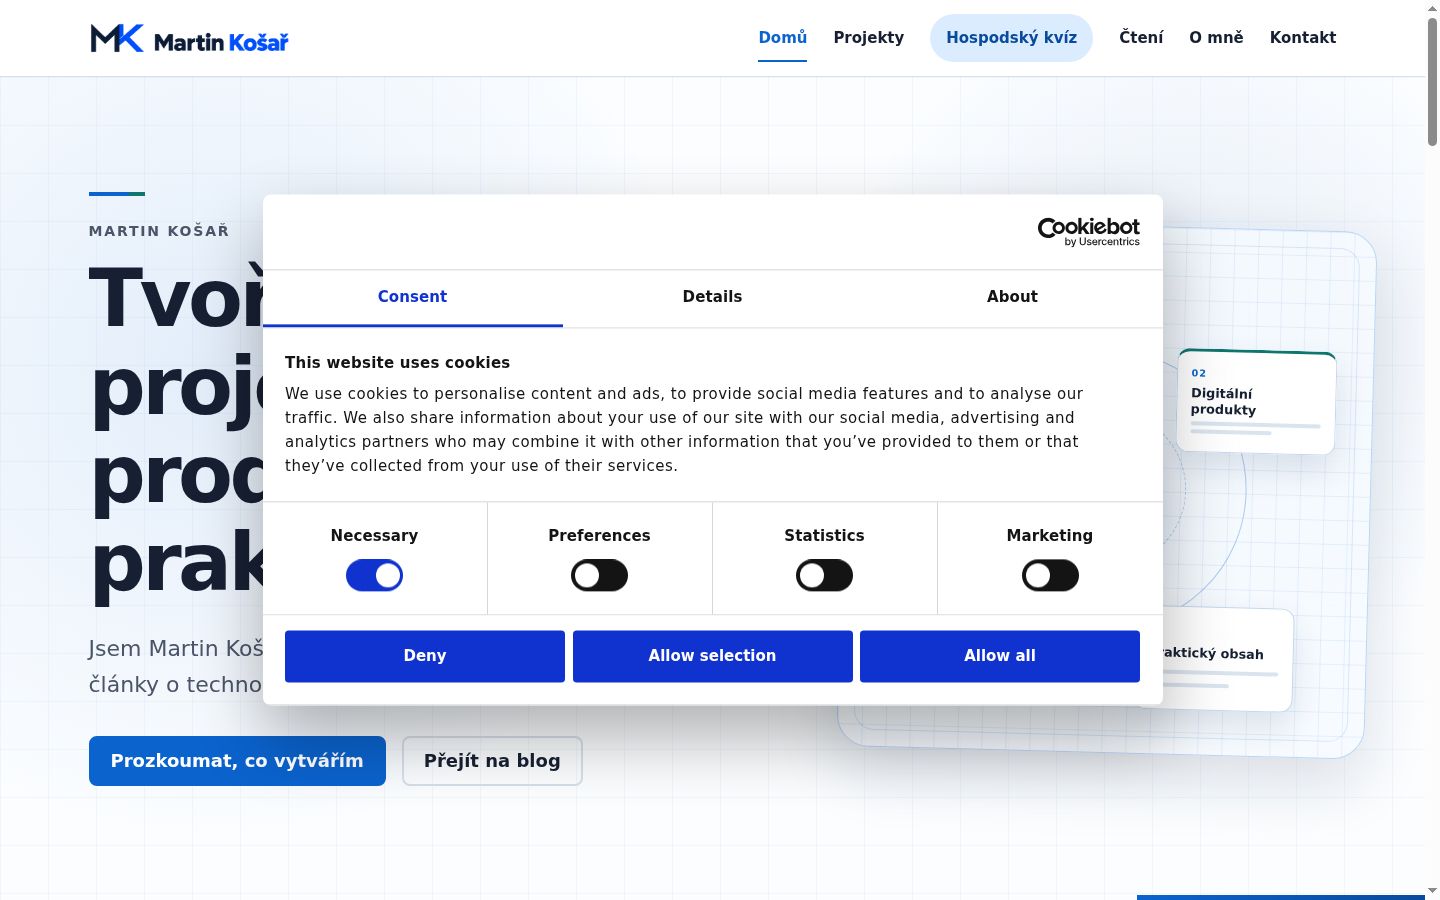Select the About tab
This screenshot has height=900, width=1440.
(1012, 297)
